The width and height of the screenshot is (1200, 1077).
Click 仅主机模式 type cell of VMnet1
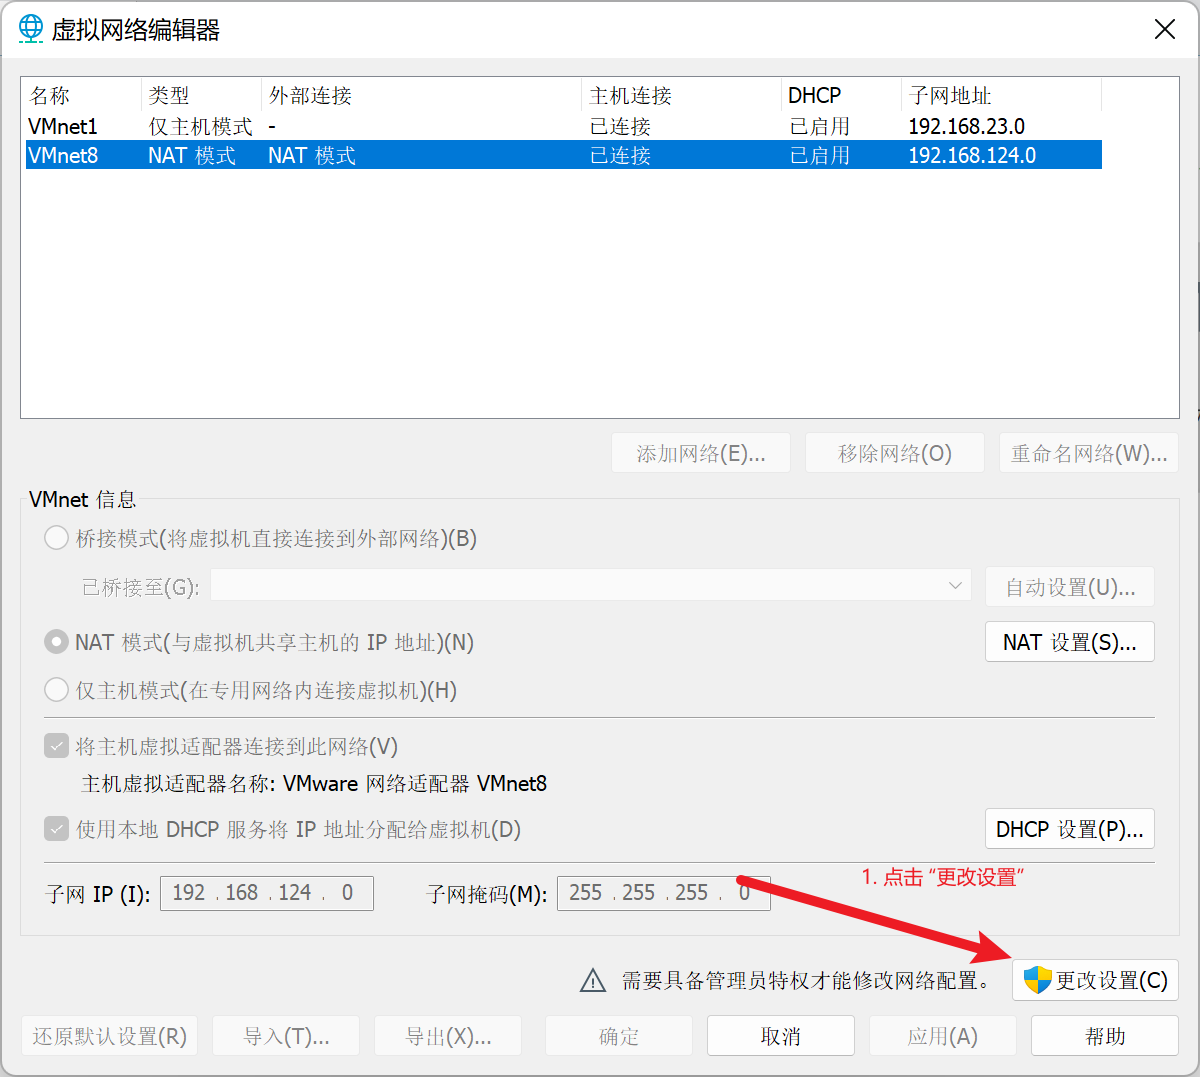coord(200,126)
